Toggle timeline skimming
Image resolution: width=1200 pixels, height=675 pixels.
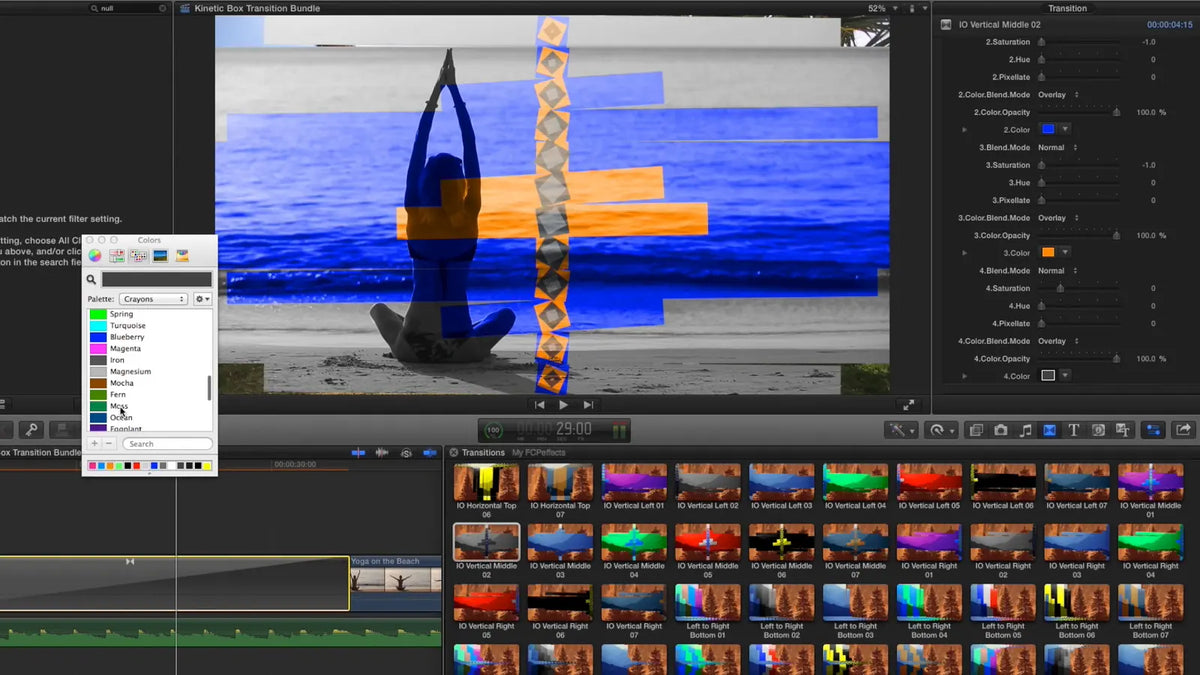[359, 453]
